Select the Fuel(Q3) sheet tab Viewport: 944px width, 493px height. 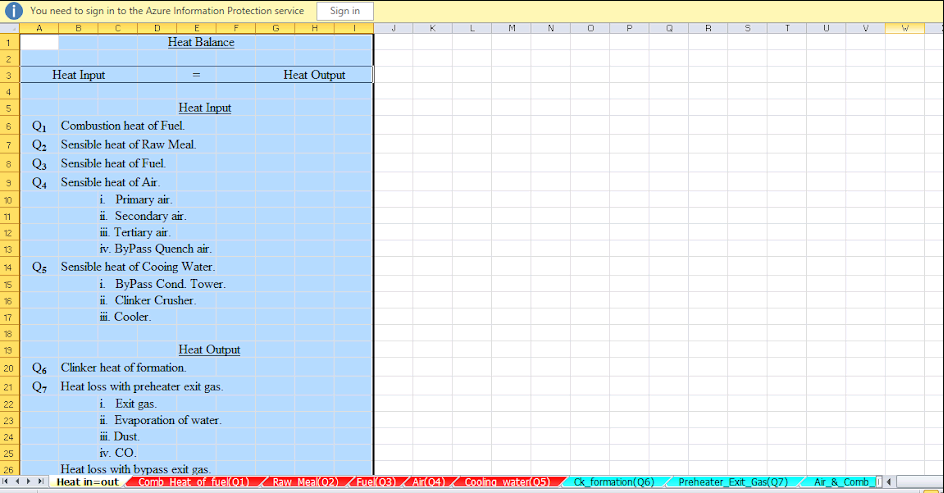(376, 482)
